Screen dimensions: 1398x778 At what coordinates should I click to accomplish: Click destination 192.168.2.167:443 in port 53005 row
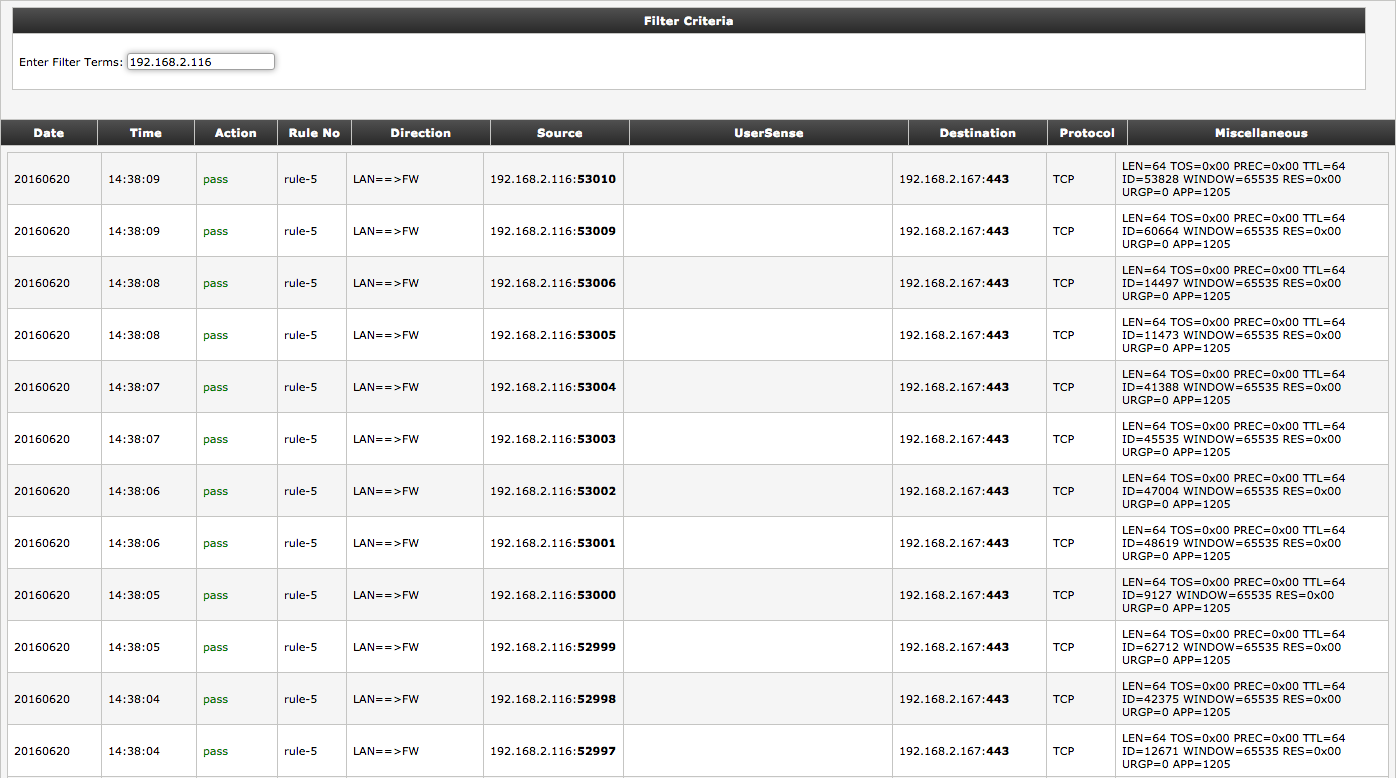[954, 335]
